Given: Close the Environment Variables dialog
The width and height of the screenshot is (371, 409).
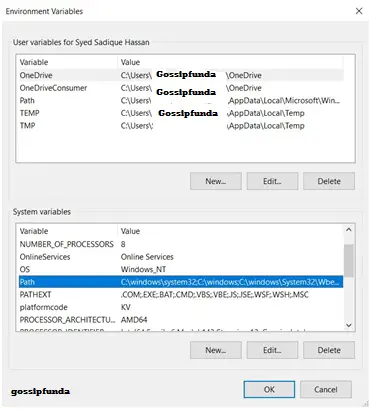Looking at the screenshot, I should coord(359,11).
